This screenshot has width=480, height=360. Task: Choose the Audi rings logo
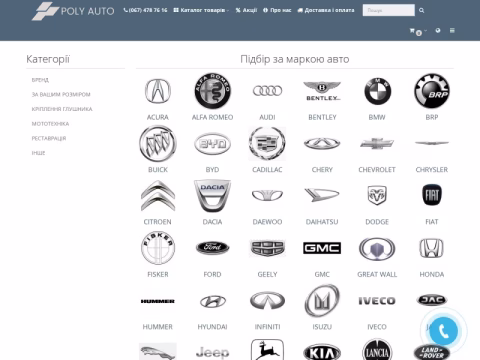267,91
